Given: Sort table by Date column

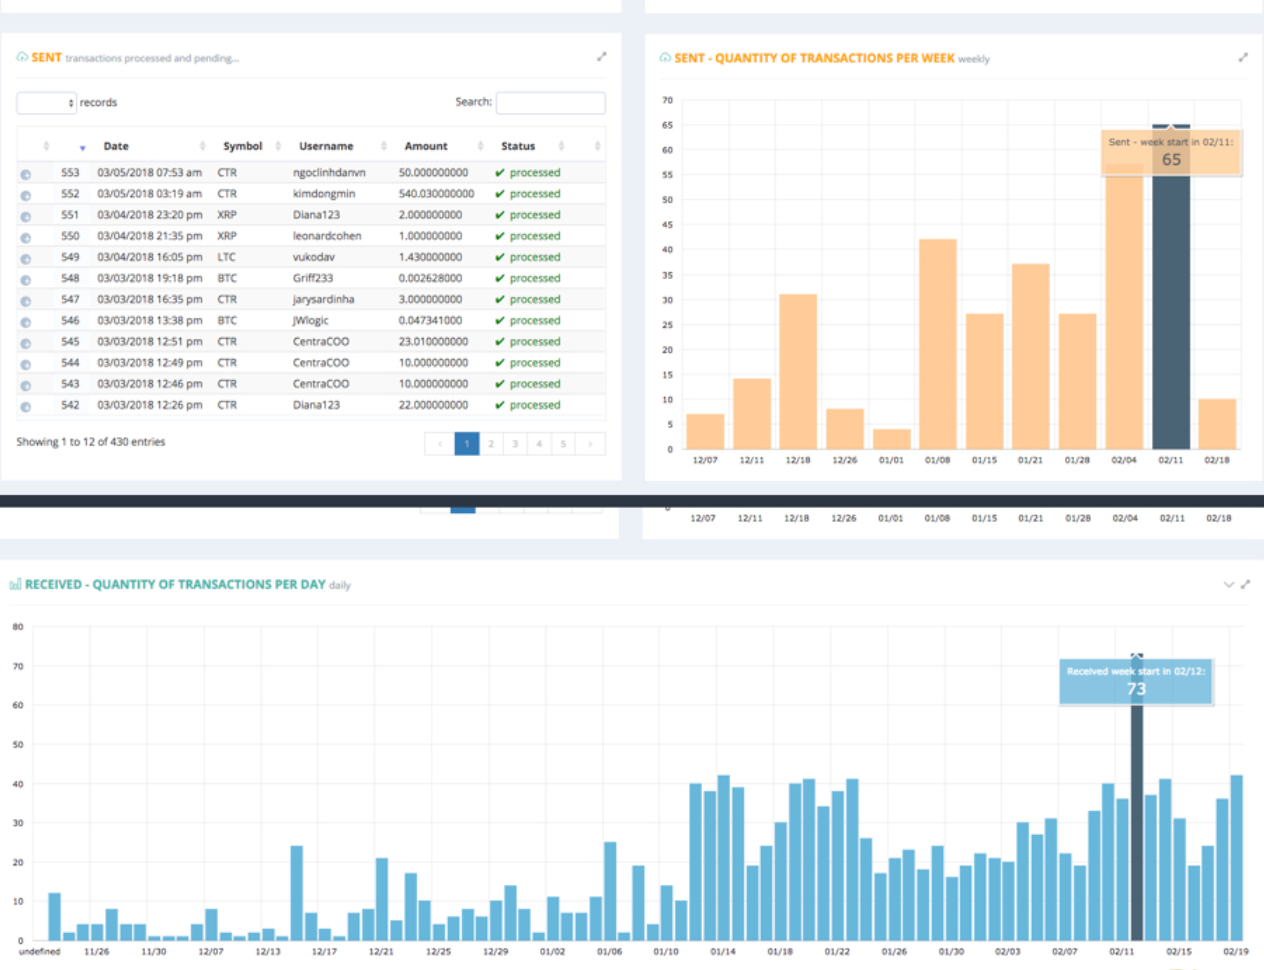Looking at the screenshot, I should pyautogui.click(x=116, y=146).
